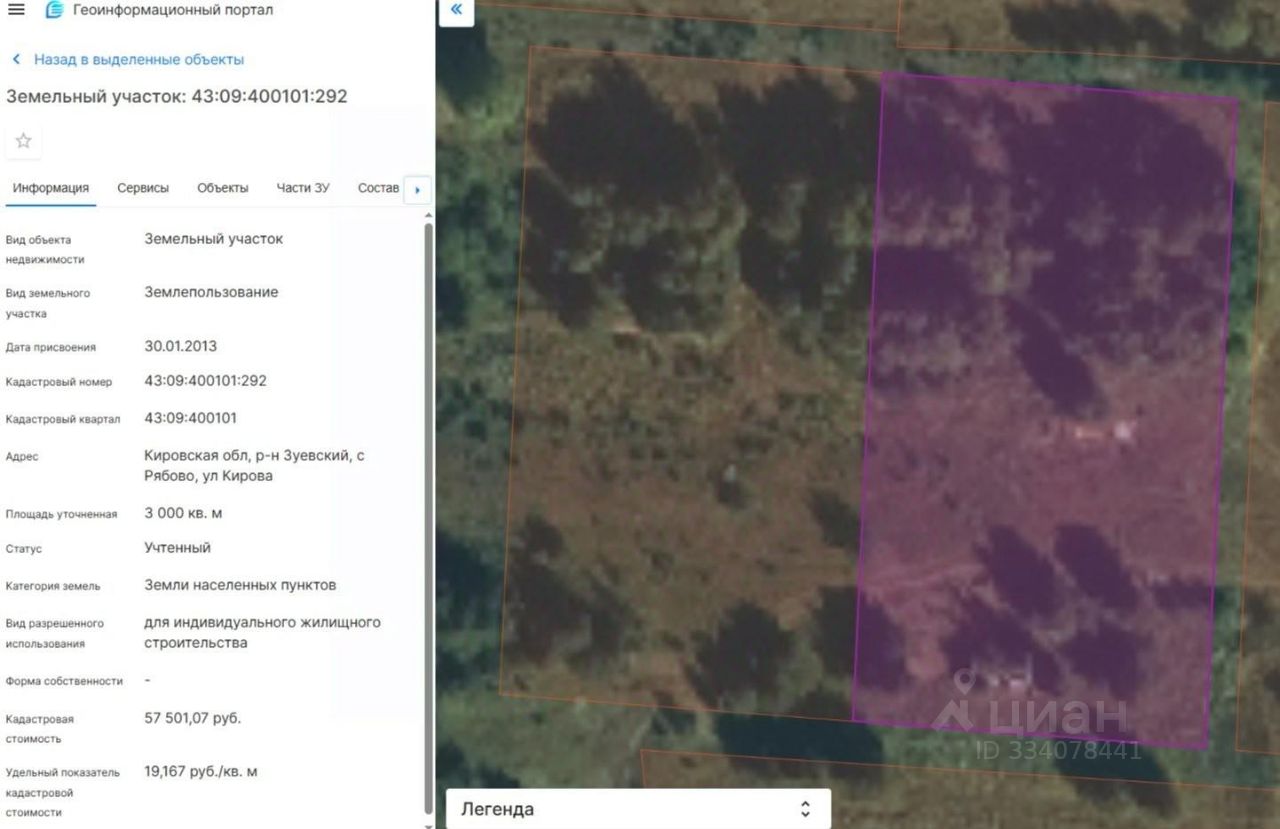
Task: Select the Части ЗУ tab
Action: [x=303, y=188]
